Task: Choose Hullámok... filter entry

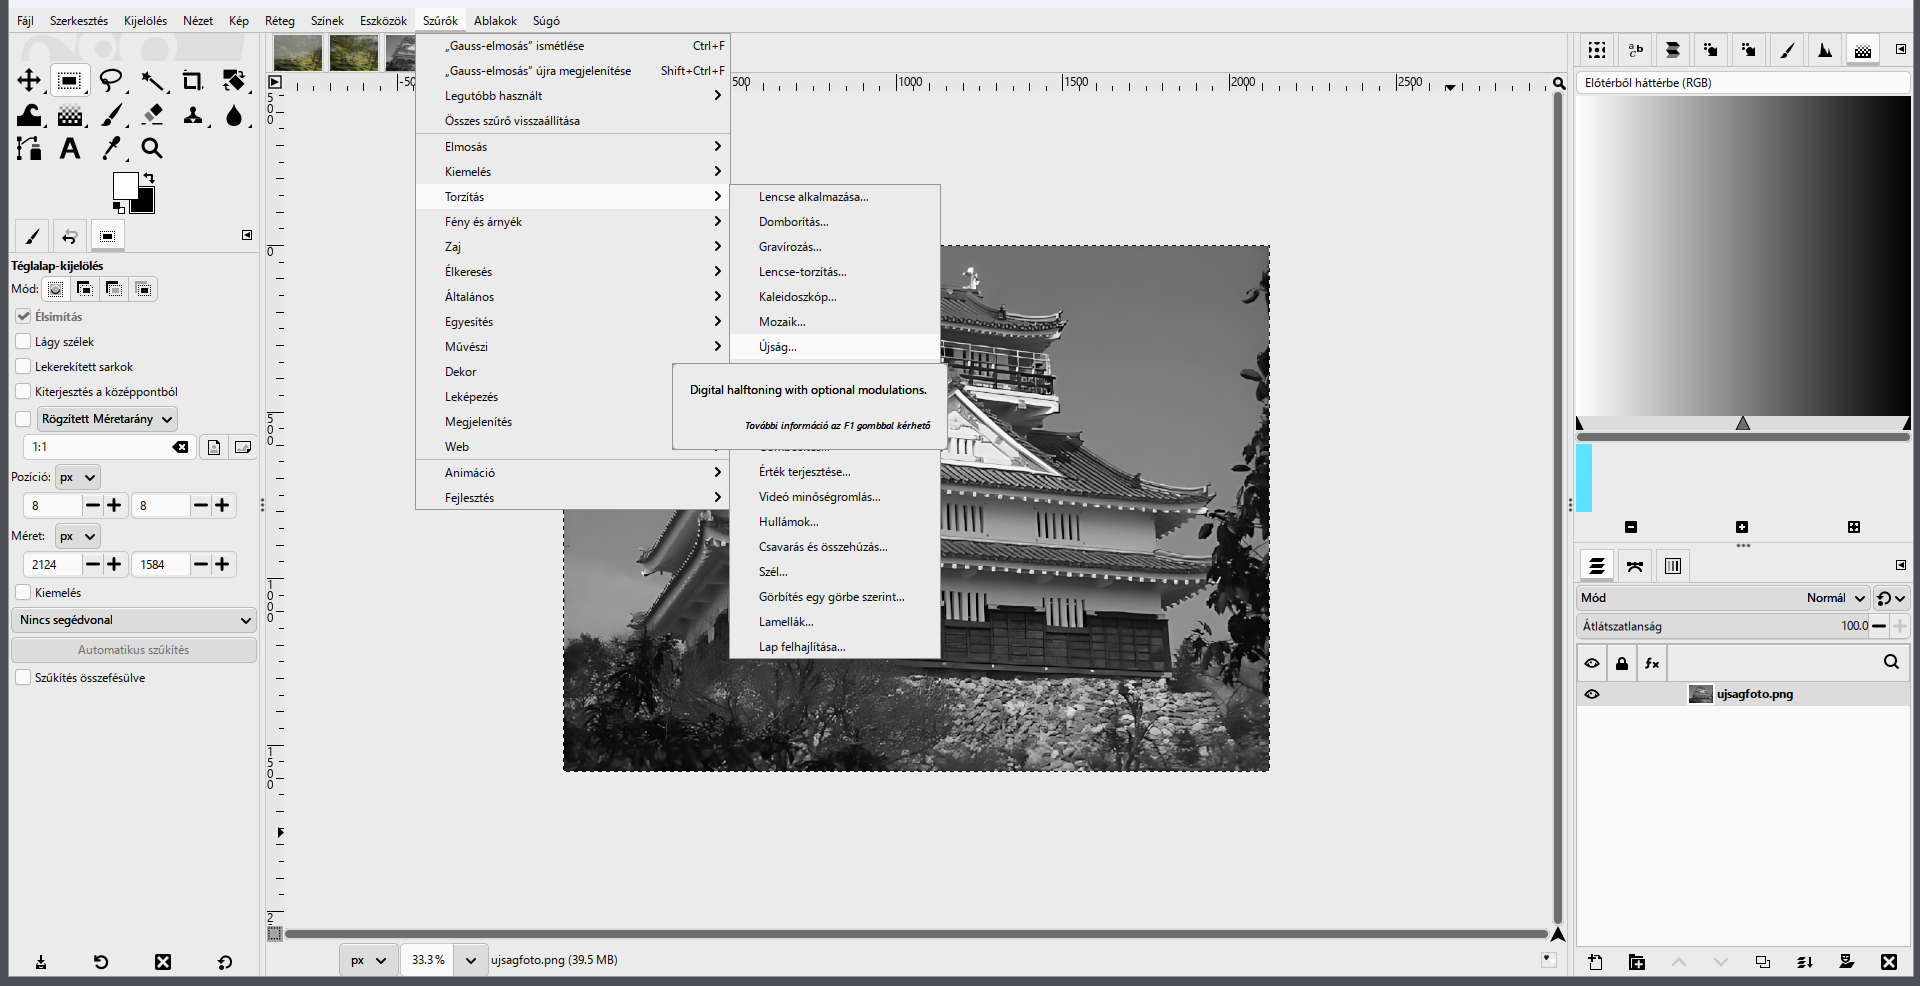Action: coord(835,522)
